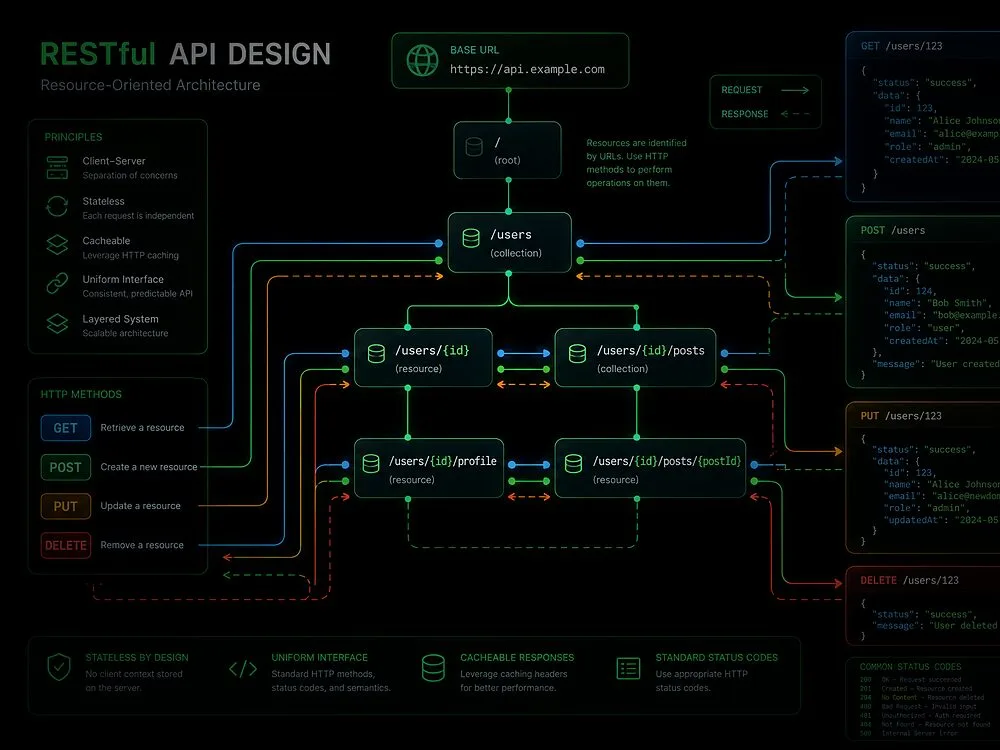Click the "DELETE /users/123" code panel header

(x=909, y=580)
